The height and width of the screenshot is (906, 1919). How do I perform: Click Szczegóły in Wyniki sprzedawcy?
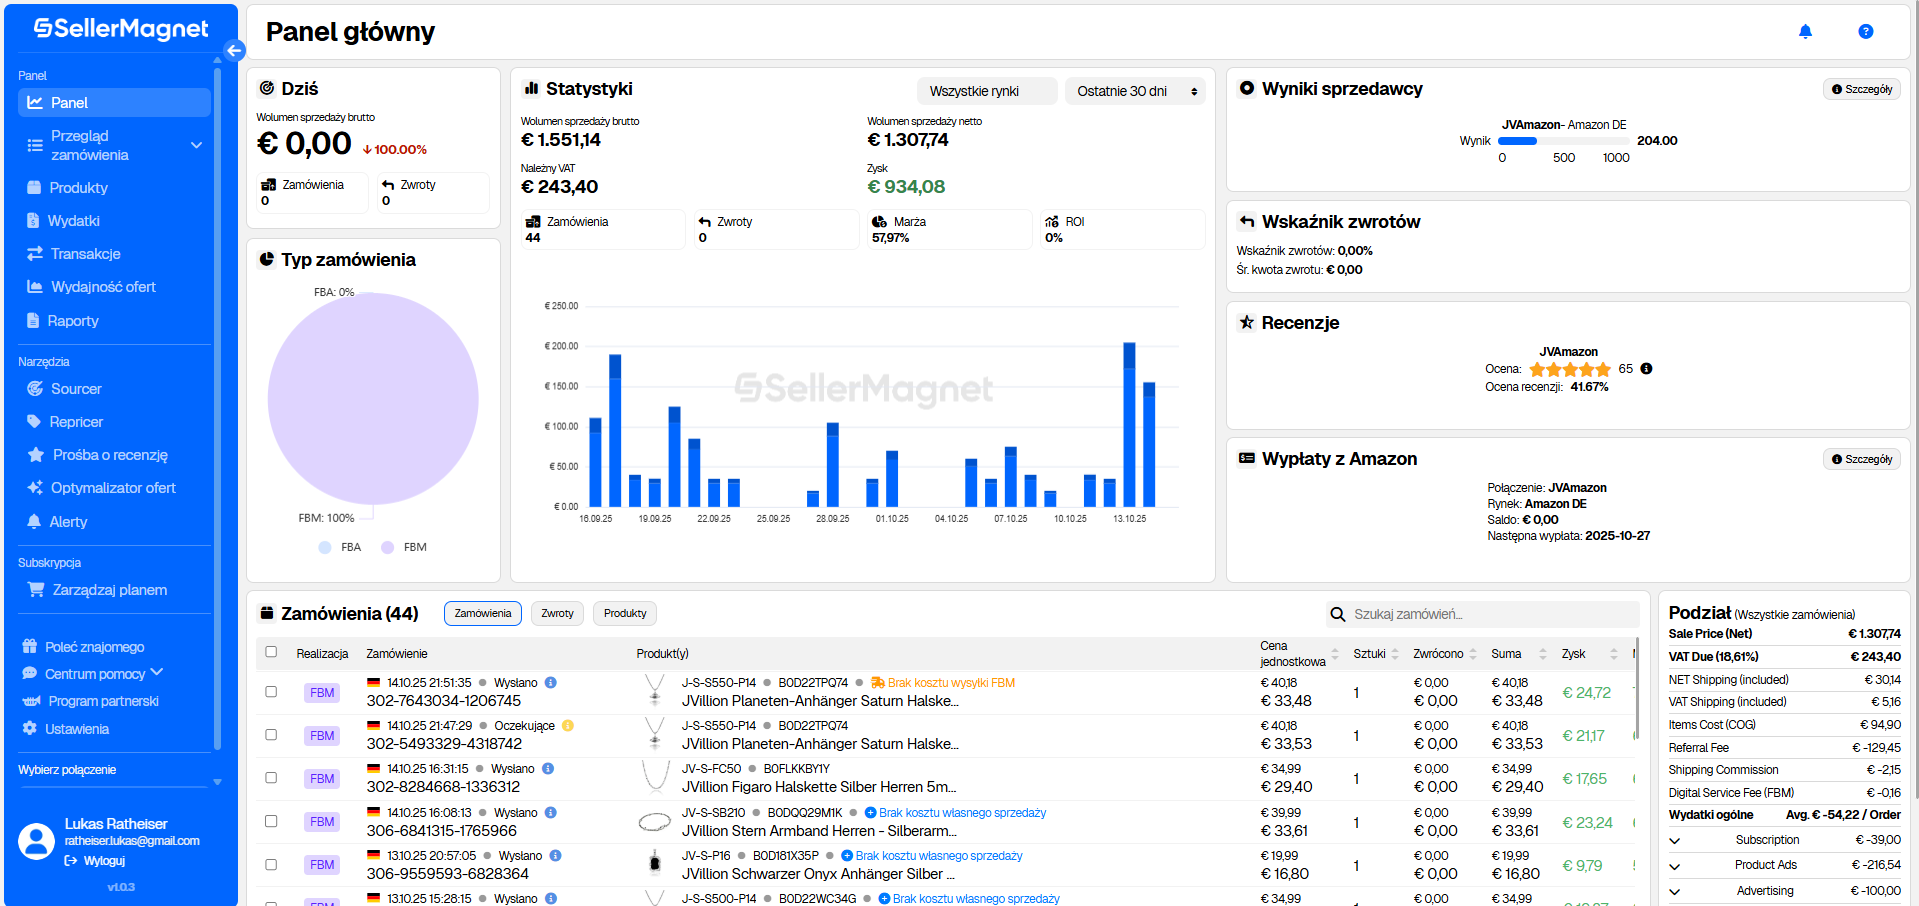coord(1861,89)
